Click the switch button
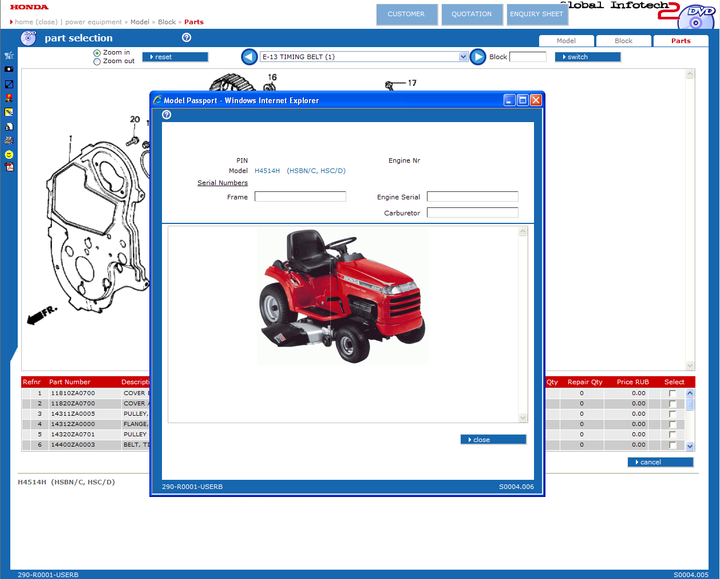The image size is (720, 579). (588, 57)
